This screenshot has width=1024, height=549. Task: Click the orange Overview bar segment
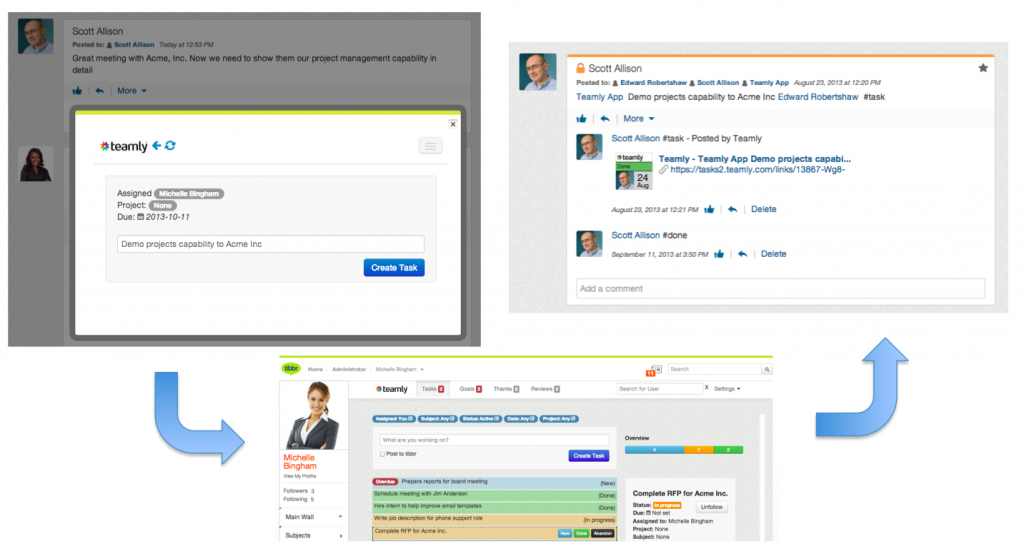[x=698, y=450]
